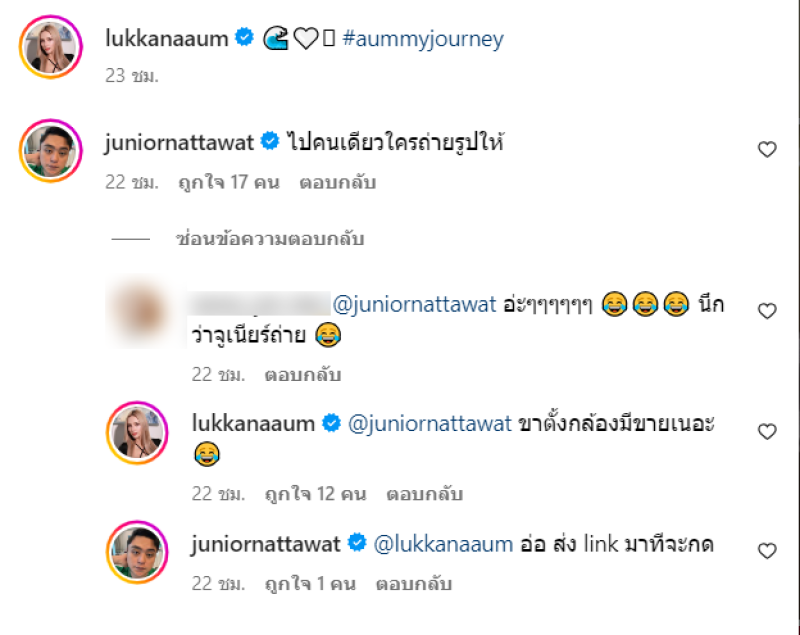Open lukkanaaum username in caption
The height and width of the screenshot is (635, 800).
(x=166, y=38)
